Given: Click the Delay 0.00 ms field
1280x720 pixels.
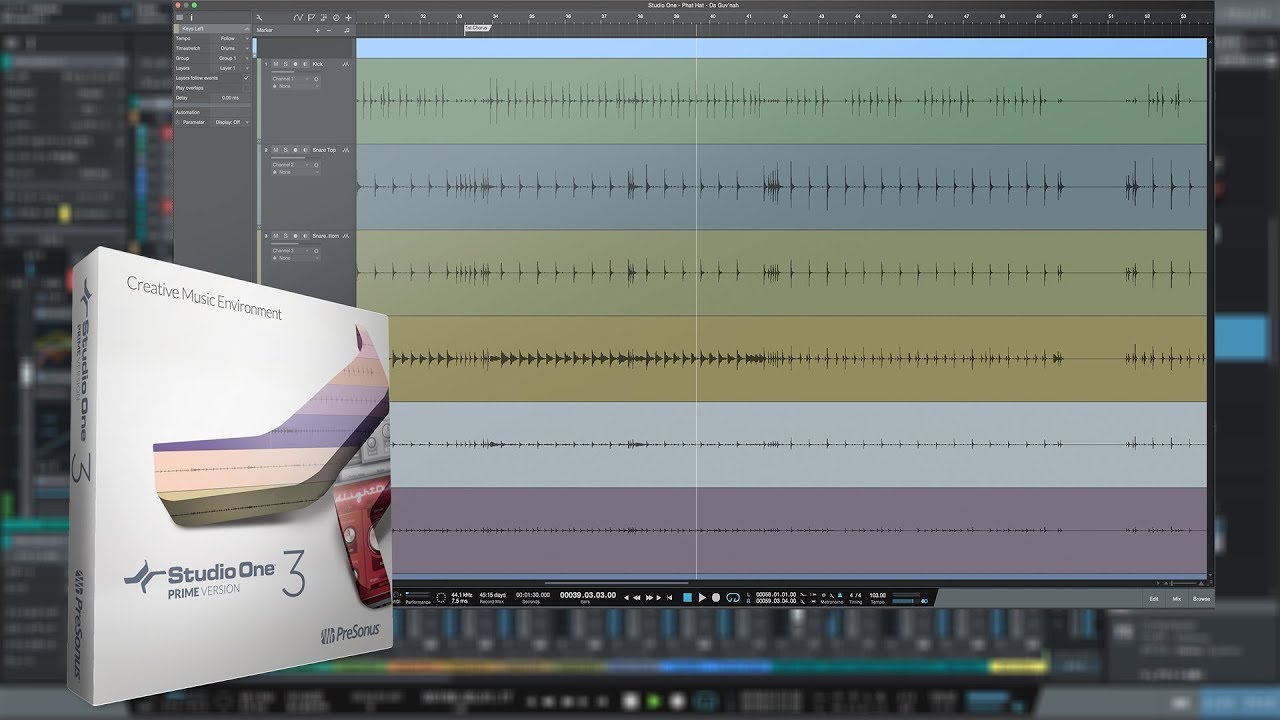Looking at the screenshot, I should point(230,98).
